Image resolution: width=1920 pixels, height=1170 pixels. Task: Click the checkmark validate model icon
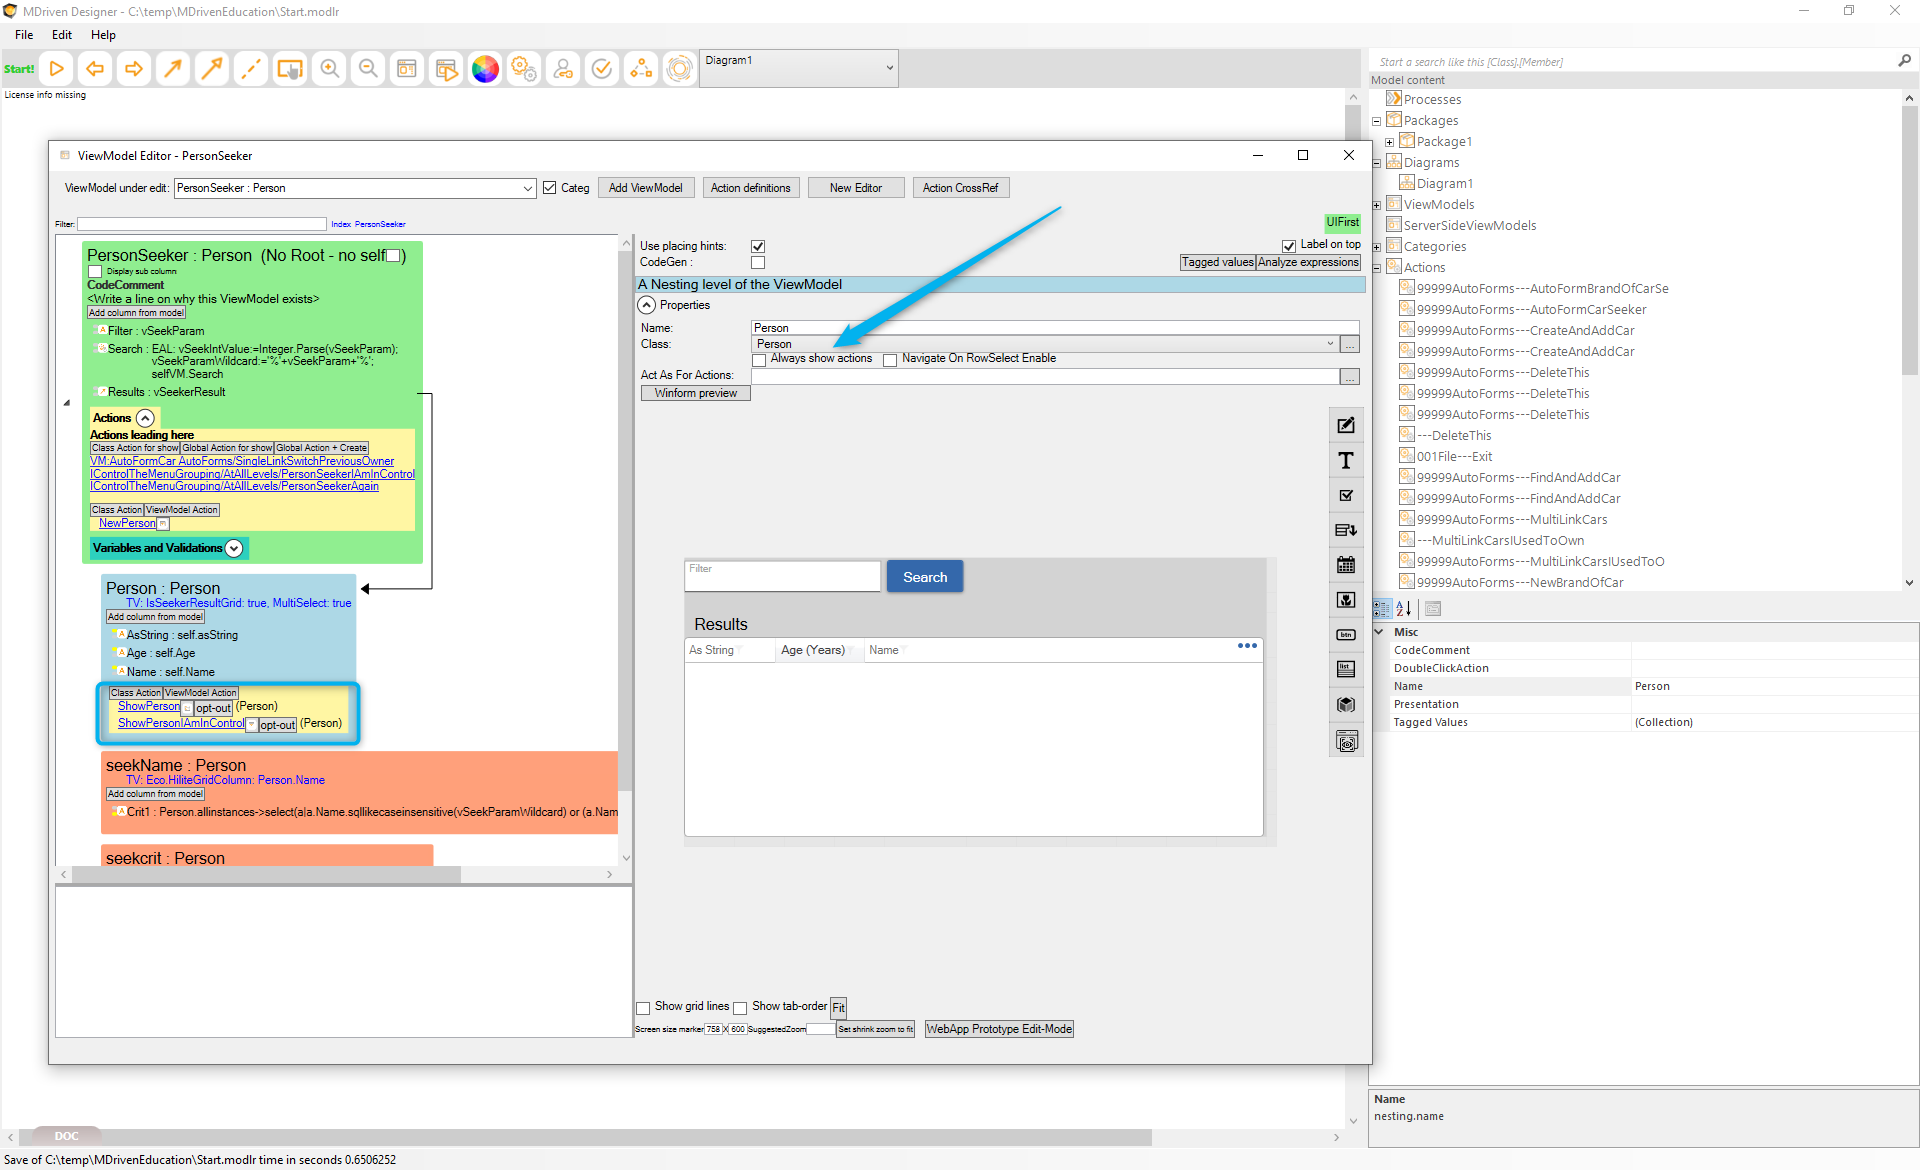point(602,69)
